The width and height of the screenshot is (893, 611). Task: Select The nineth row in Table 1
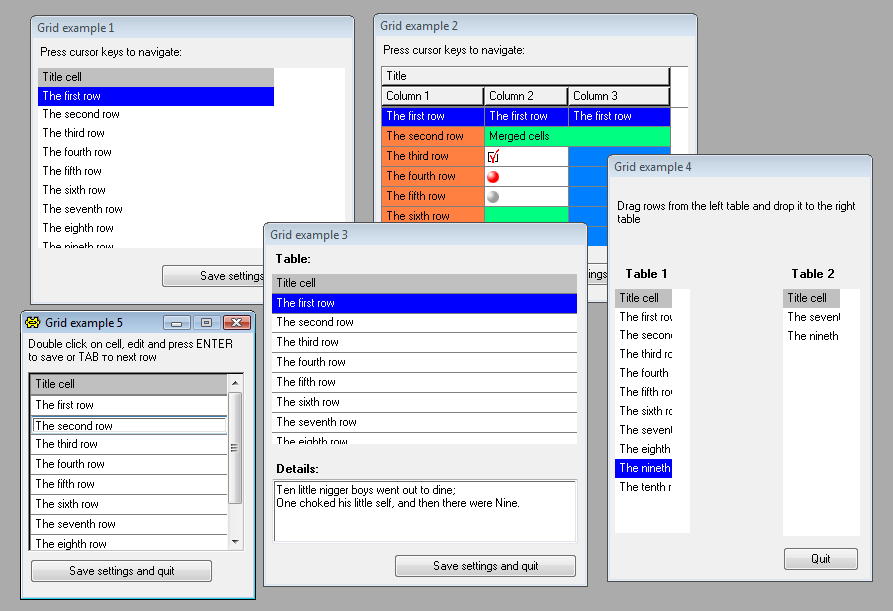644,468
